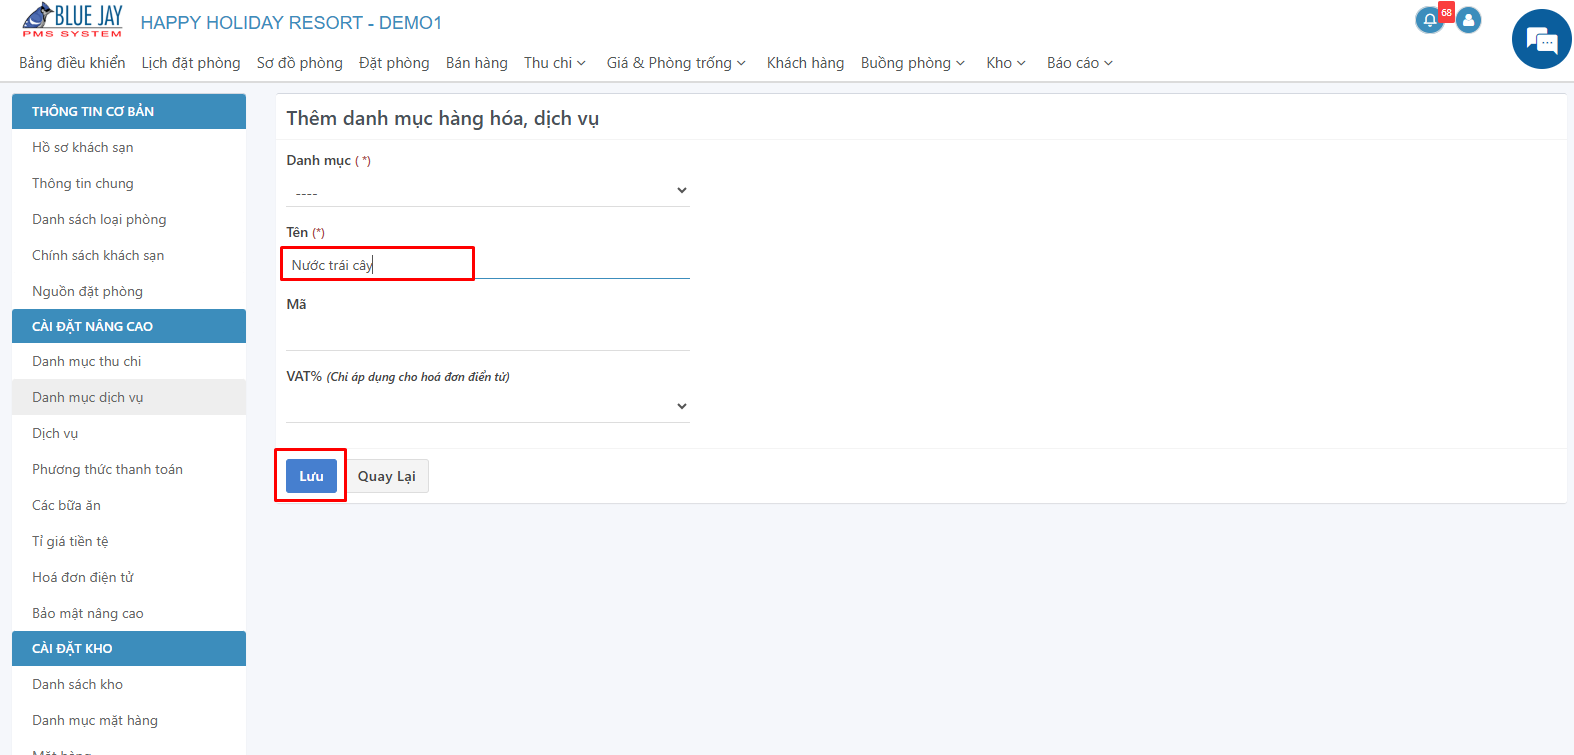This screenshot has height=755, width=1574.
Task: Expand the Báo cáo menu
Action: point(1080,63)
